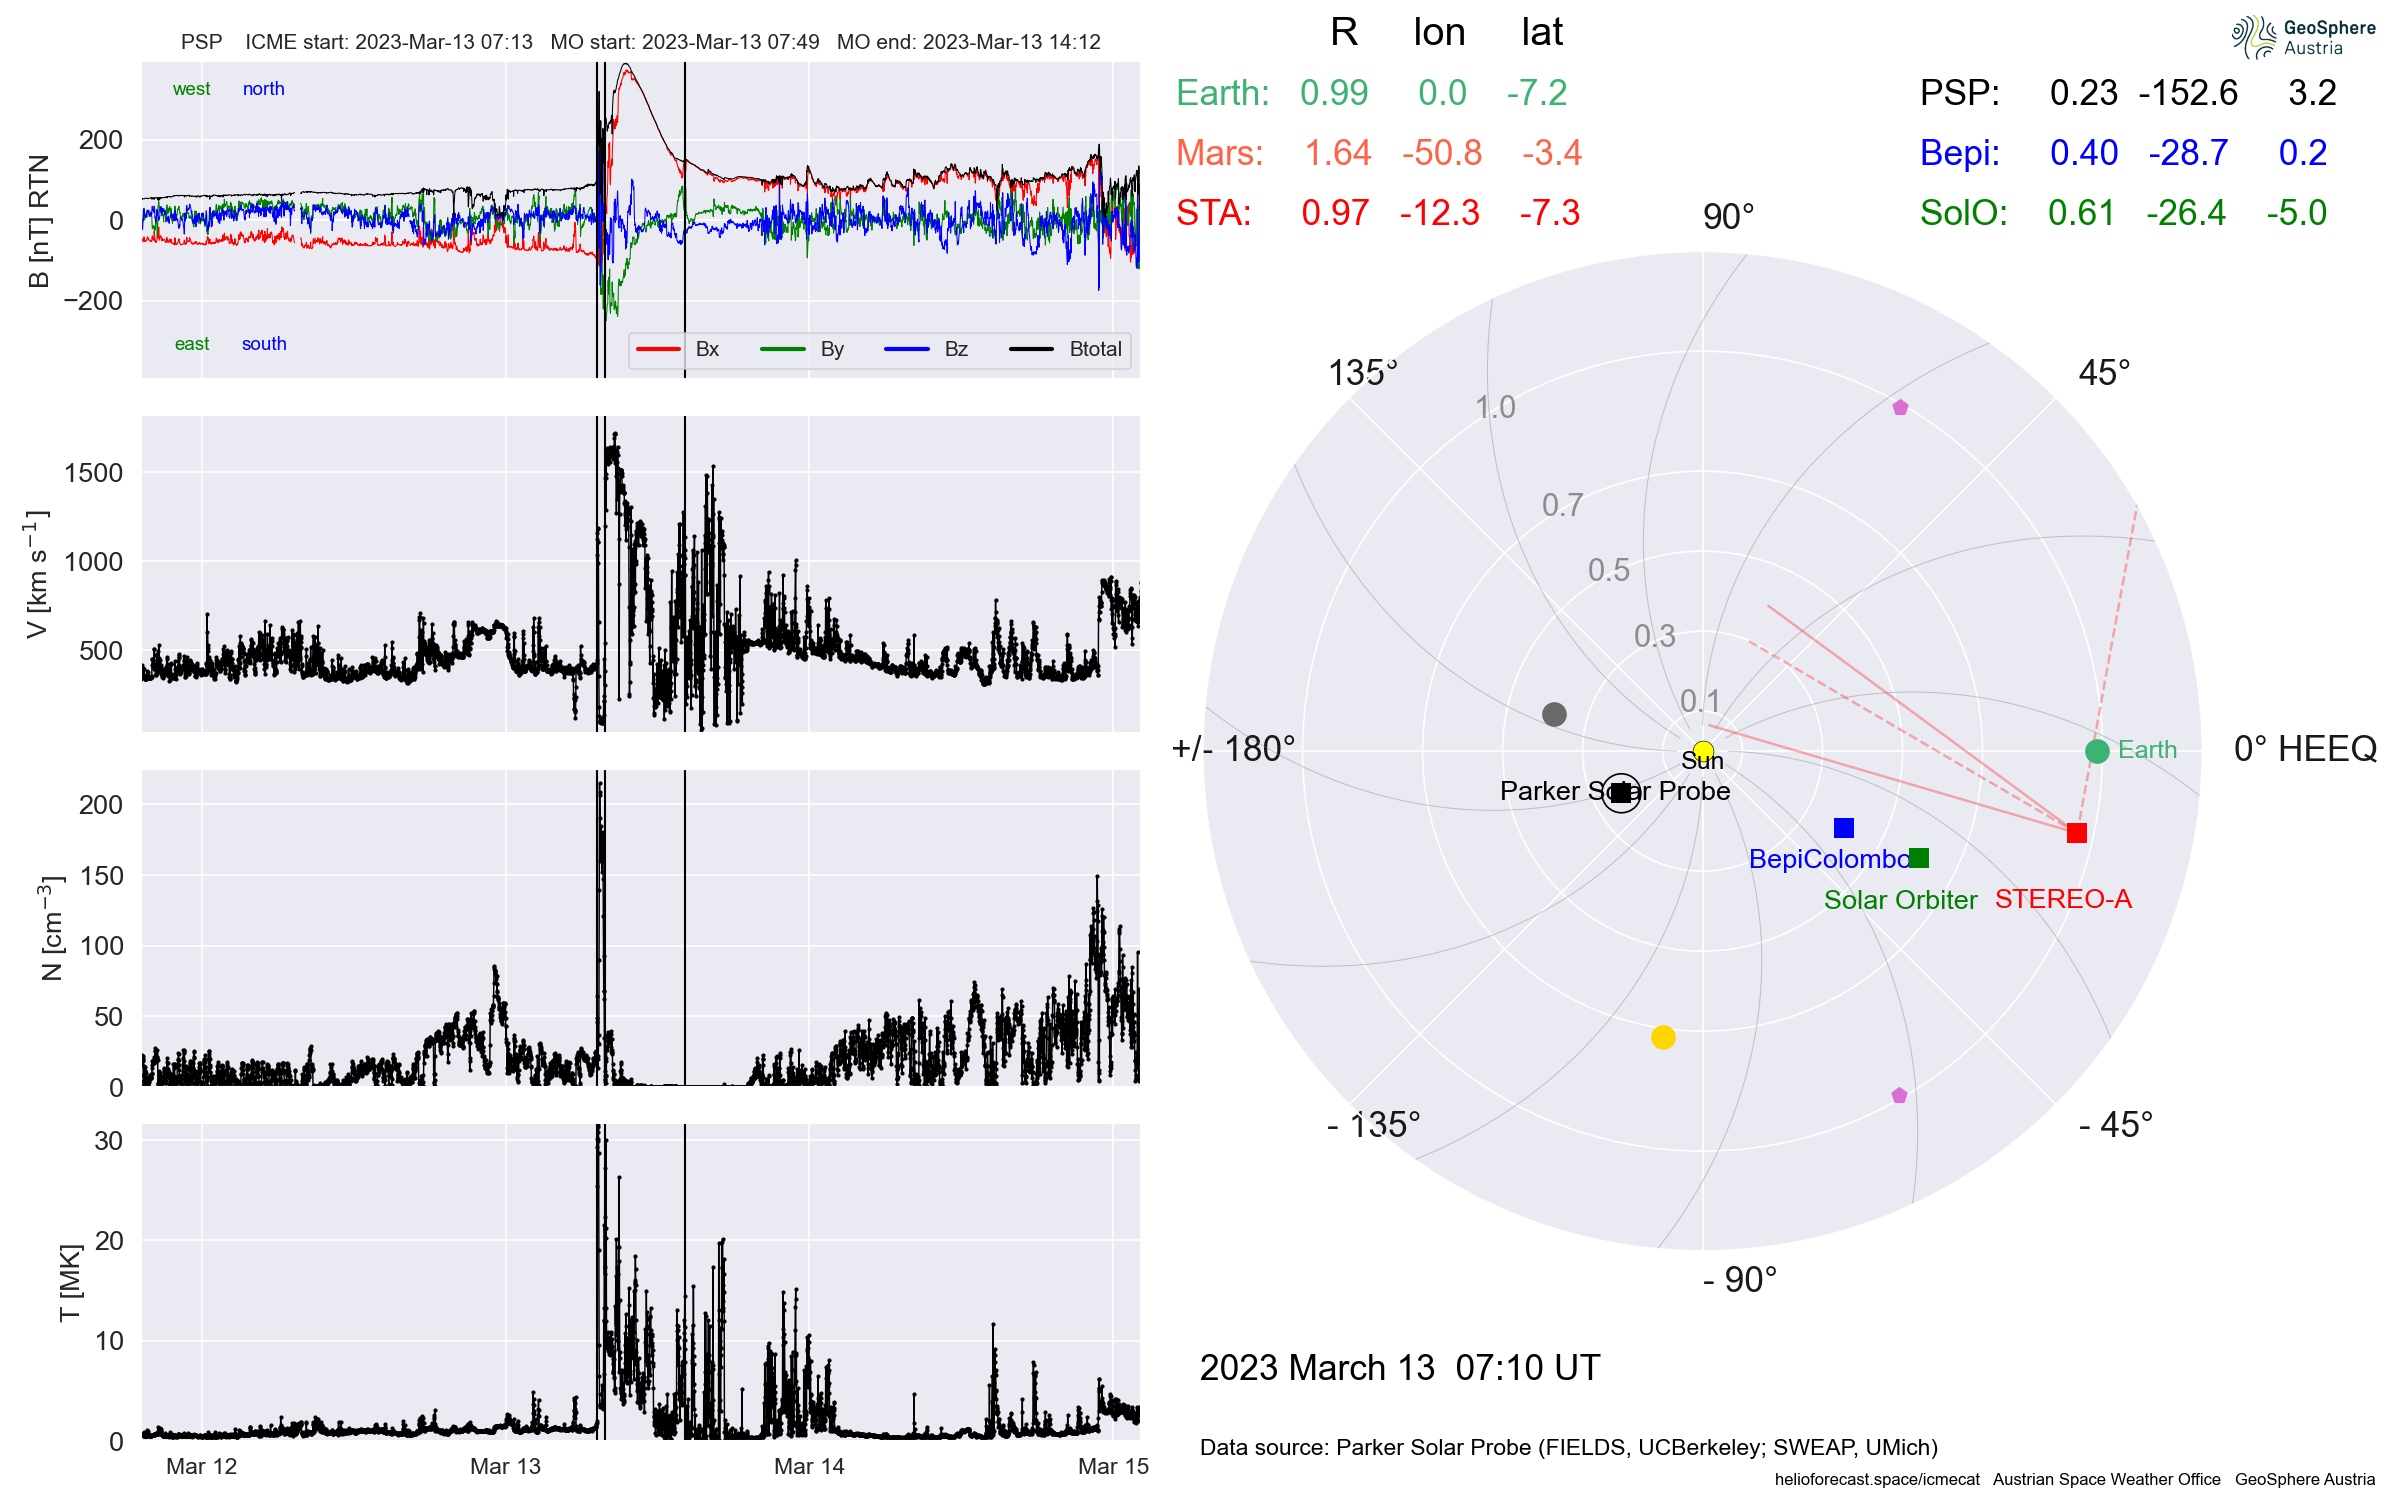Image resolution: width=2400 pixels, height=1500 pixels.
Task: Click the gray planet dot marker
Action: tap(1554, 714)
